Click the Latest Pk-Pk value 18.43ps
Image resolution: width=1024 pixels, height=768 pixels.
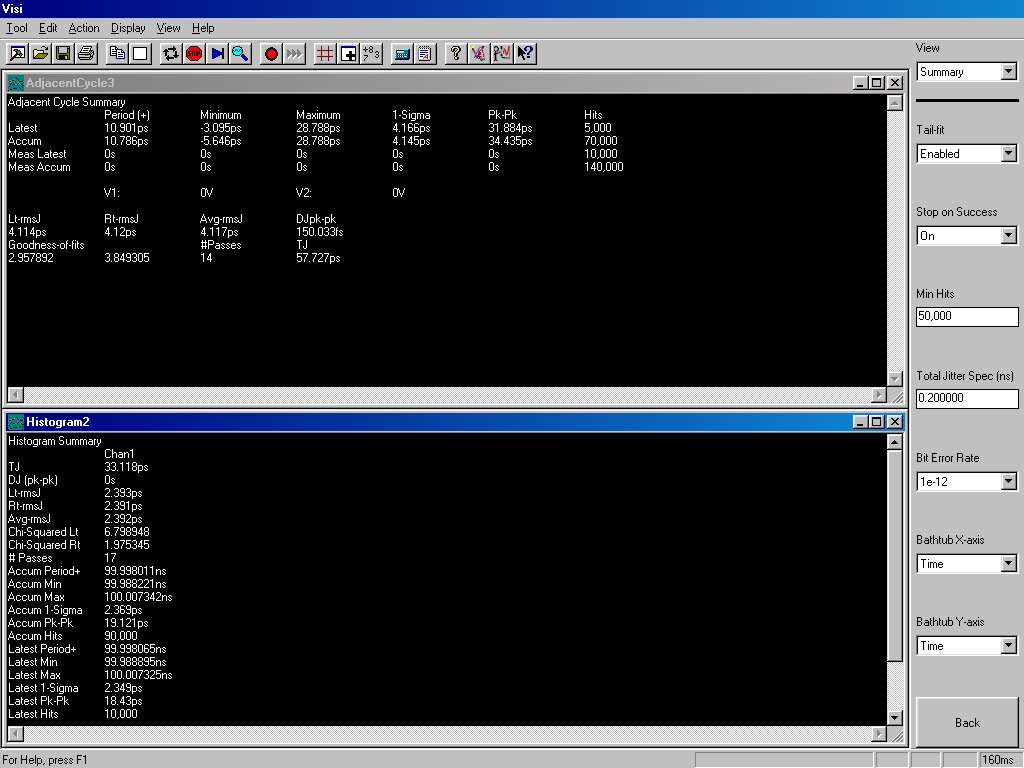(x=123, y=701)
